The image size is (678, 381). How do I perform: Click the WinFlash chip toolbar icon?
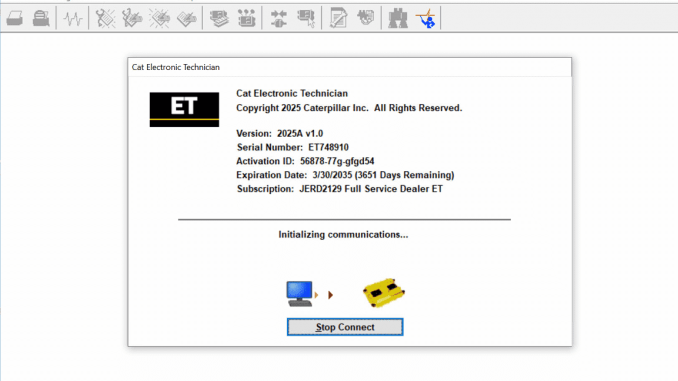(x=366, y=19)
